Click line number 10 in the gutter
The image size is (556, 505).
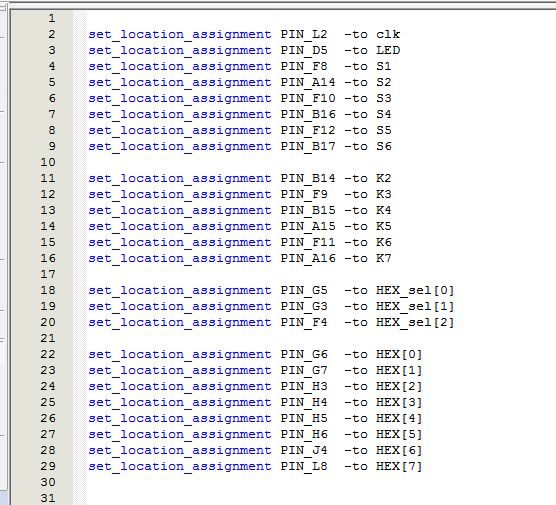[x=48, y=162]
